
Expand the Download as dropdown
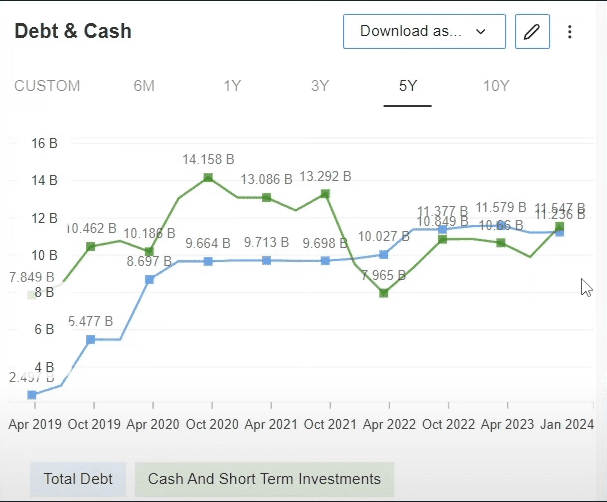(424, 31)
